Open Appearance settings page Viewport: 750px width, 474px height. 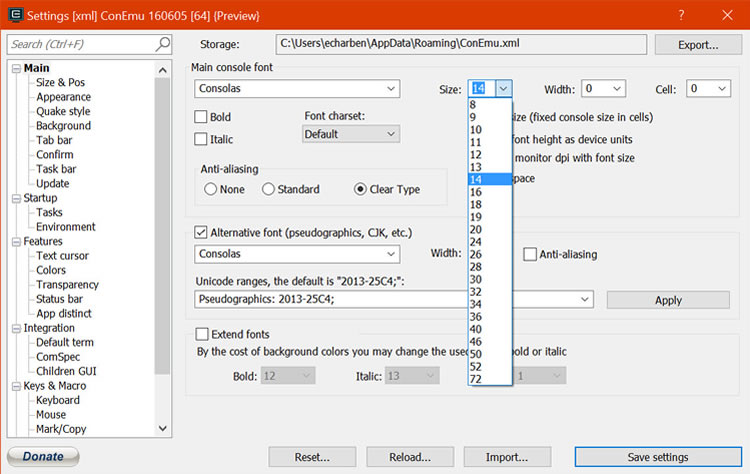click(x=64, y=97)
